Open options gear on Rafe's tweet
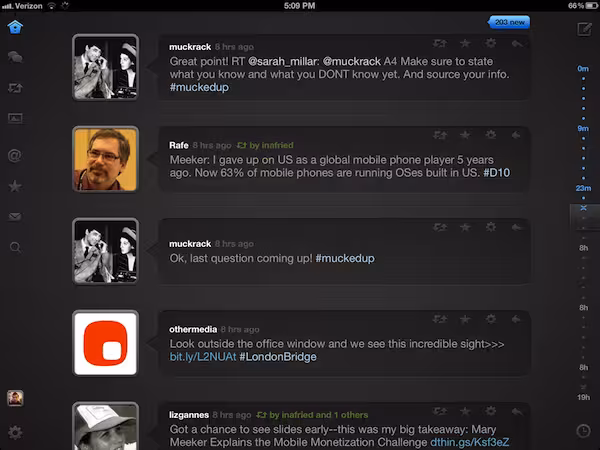Screen dimensions: 600x450 click(x=491, y=135)
